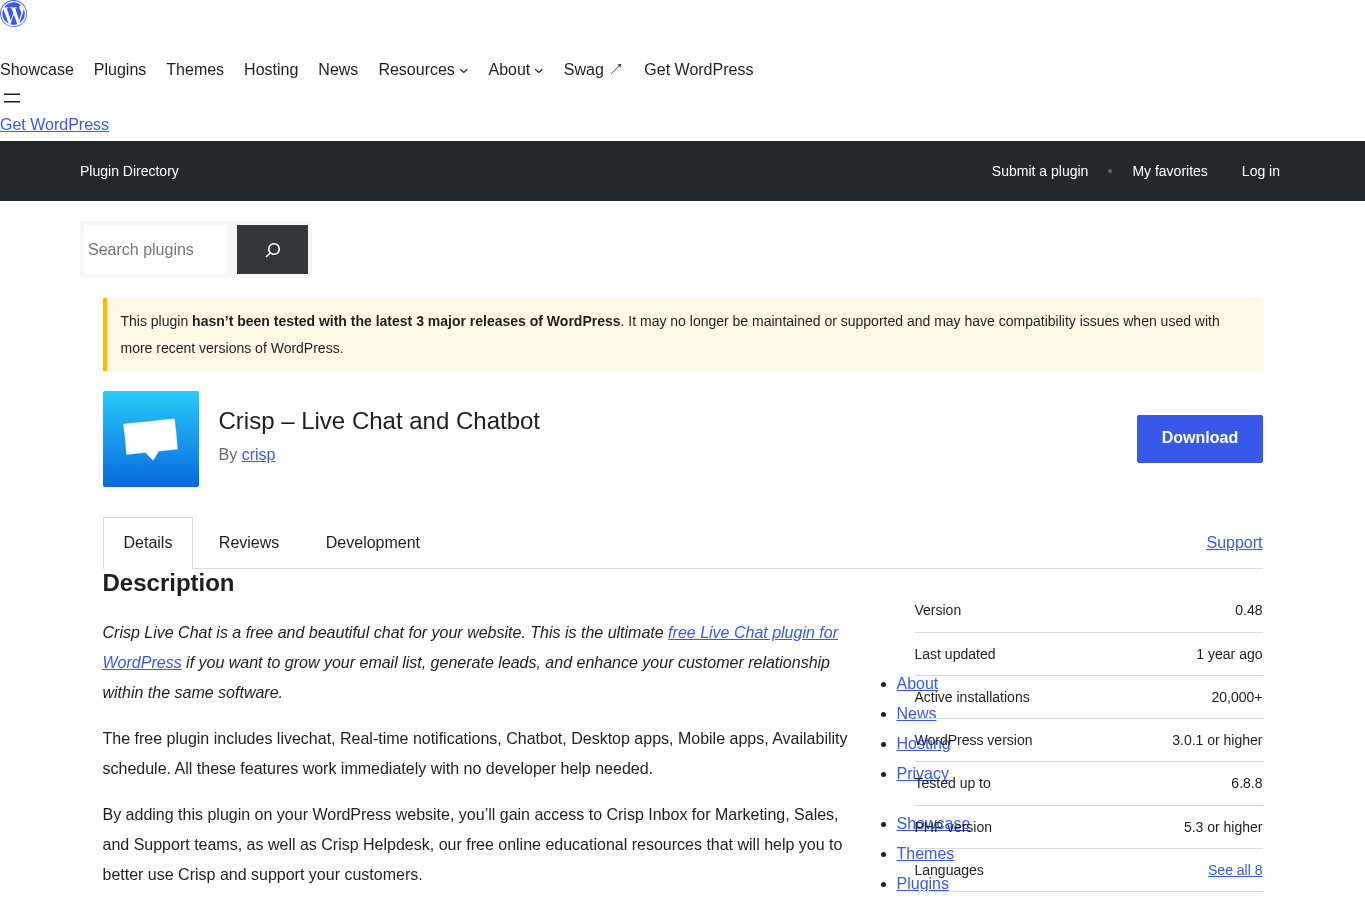Click the See all 8 languages link
The width and height of the screenshot is (1365, 900).
[x=1235, y=870]
